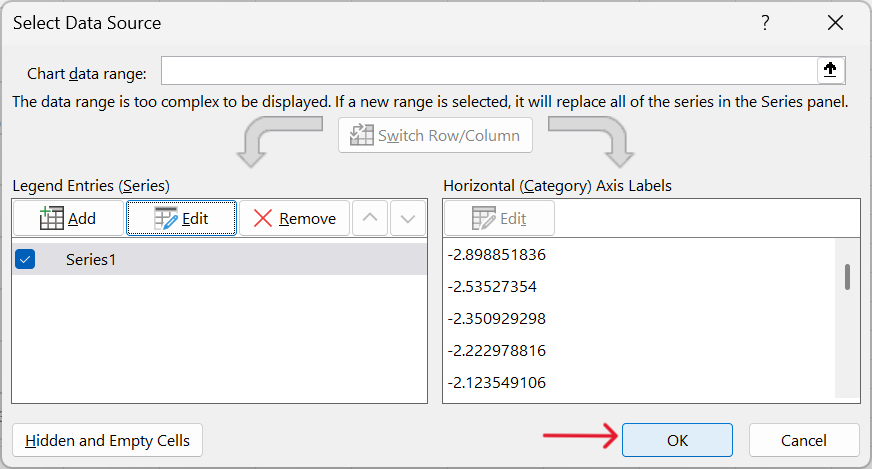
Task: Remove the selected series
Action: [294, 218]
